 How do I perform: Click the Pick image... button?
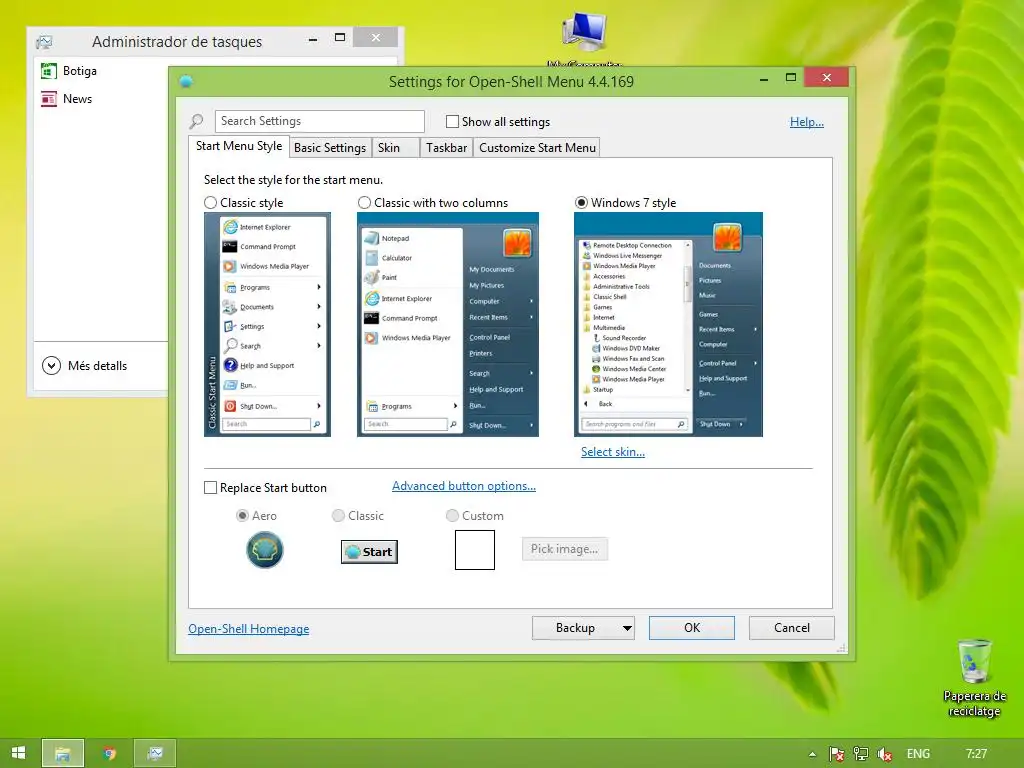point(565,549)
